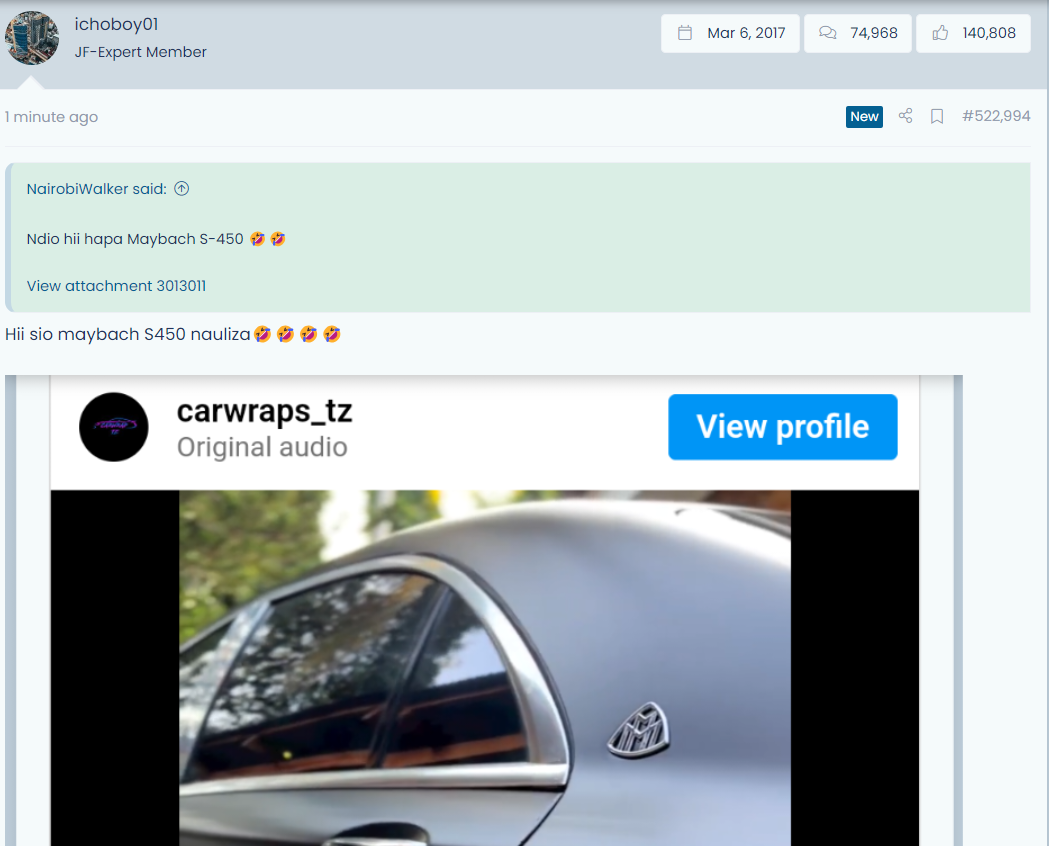Viewport: 1049px width, 846px height.
Task: Click the 1 minute ago timestamp
Action: click(52, 117)
